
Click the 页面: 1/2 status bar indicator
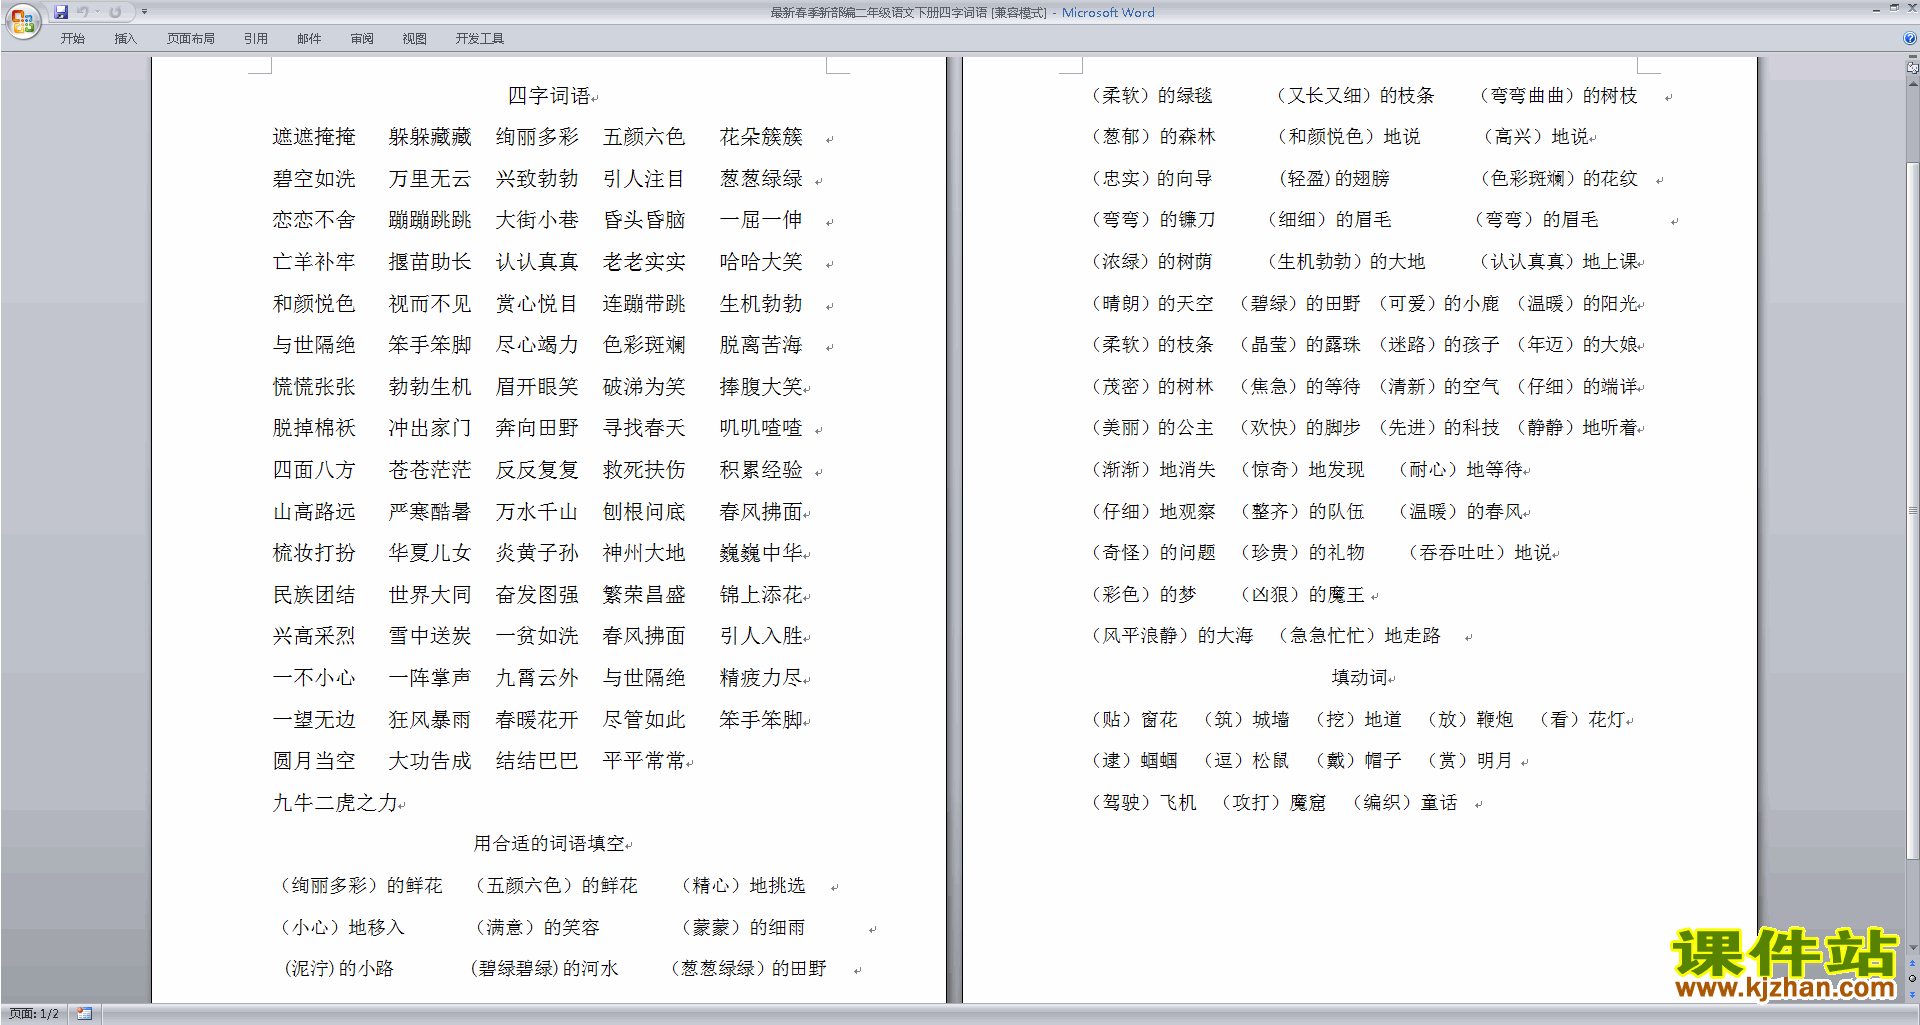coord(34,1014)
